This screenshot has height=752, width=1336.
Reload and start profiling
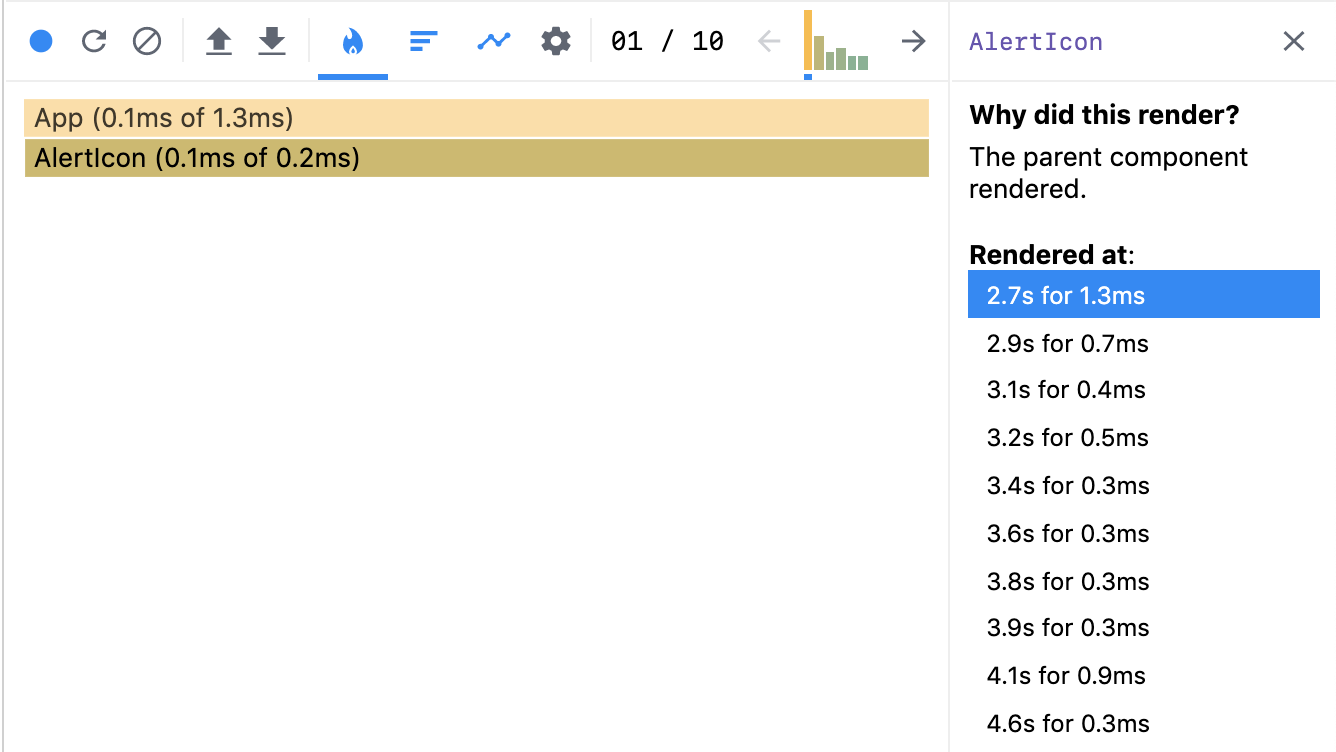tap(93, 41)
